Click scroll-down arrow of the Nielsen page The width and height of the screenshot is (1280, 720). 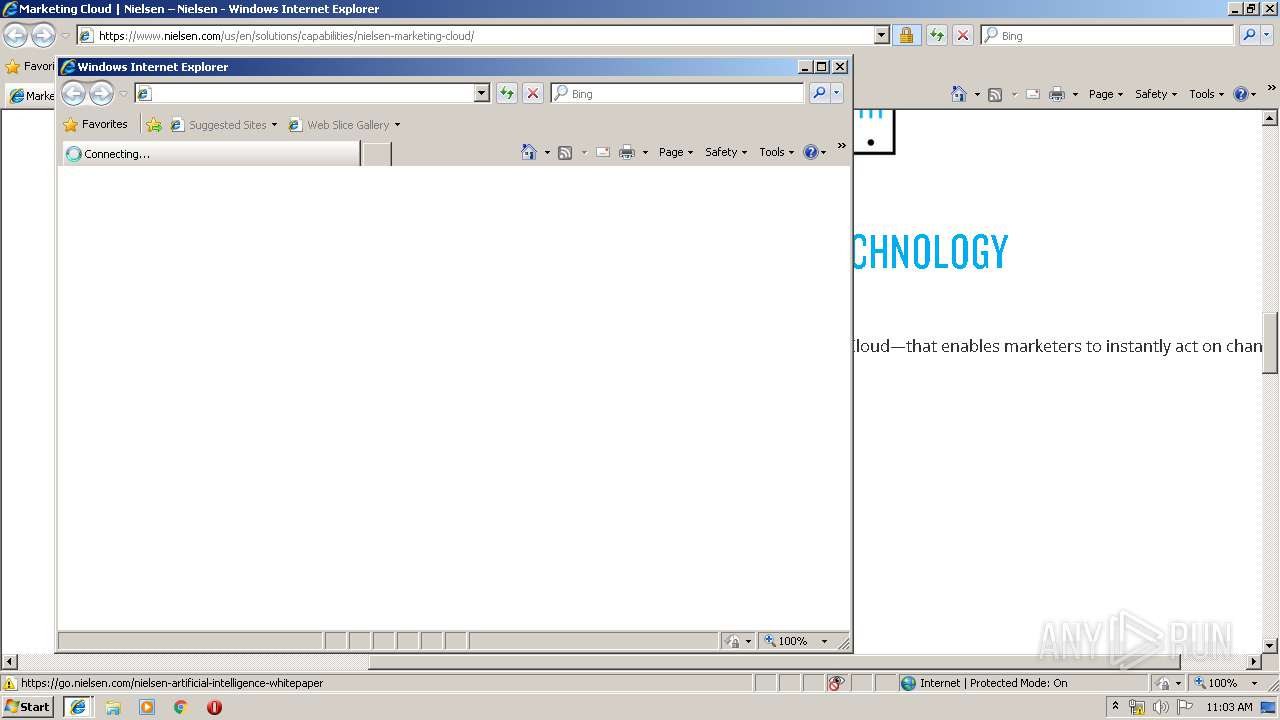[x=1270, y=646]
